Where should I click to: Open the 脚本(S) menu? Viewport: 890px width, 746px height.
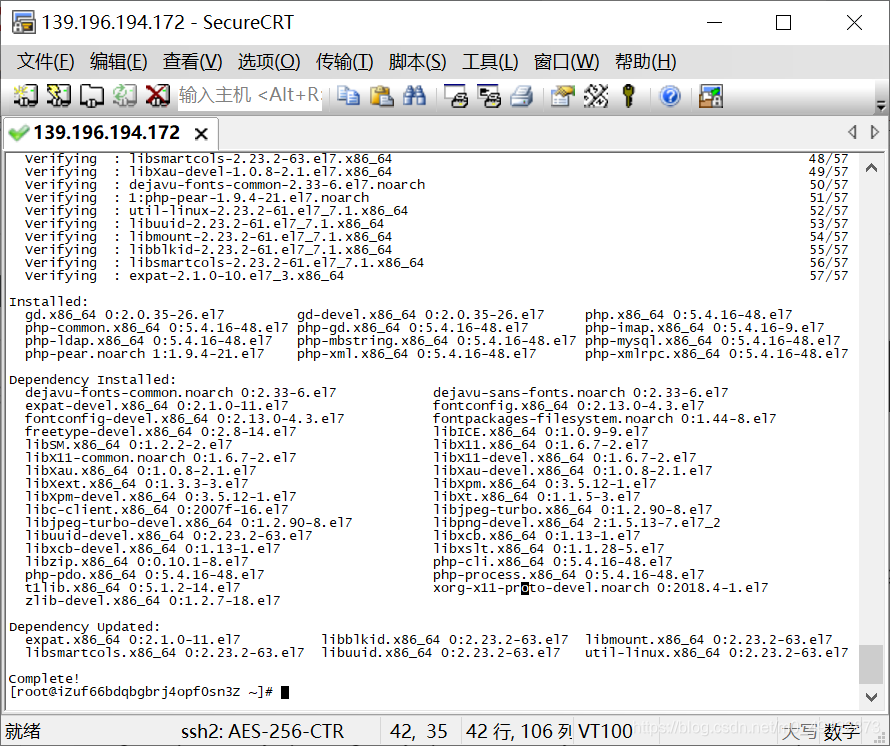(x=417, y=61)
